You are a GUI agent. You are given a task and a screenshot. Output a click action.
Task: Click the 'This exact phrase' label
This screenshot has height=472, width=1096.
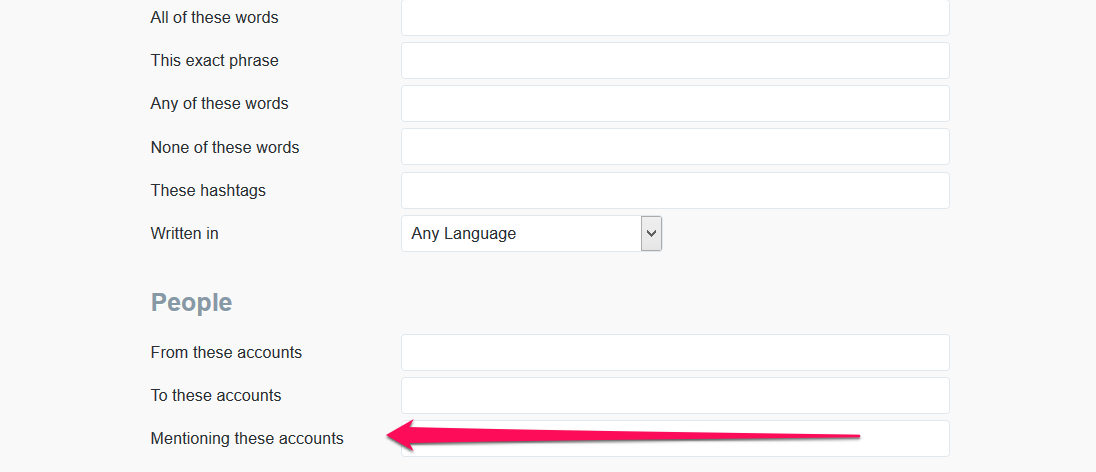pyautogui.click(x=214, y=61)
